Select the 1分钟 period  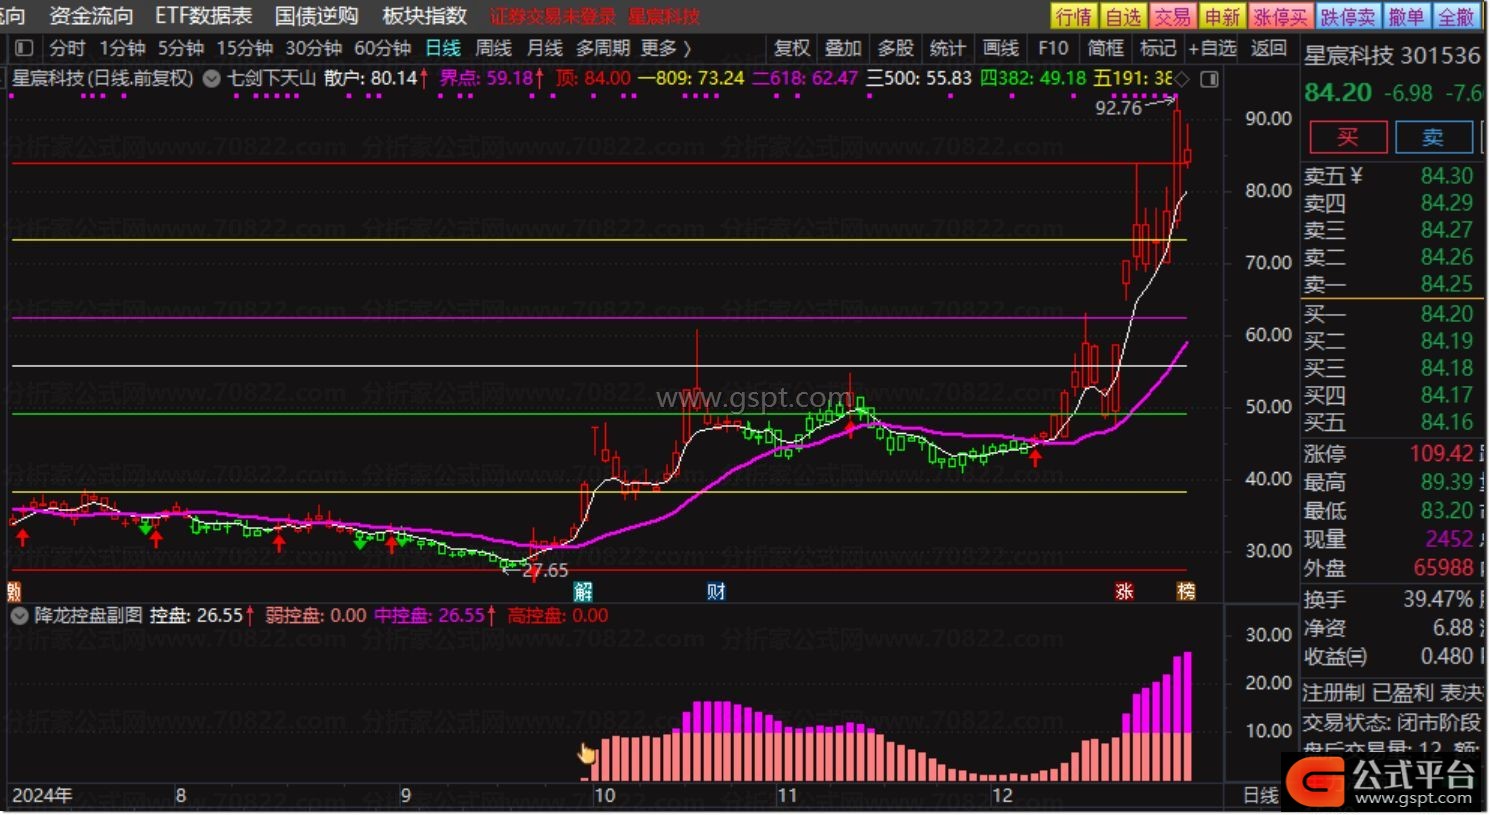pyautogui.click(x=122, y=48)
